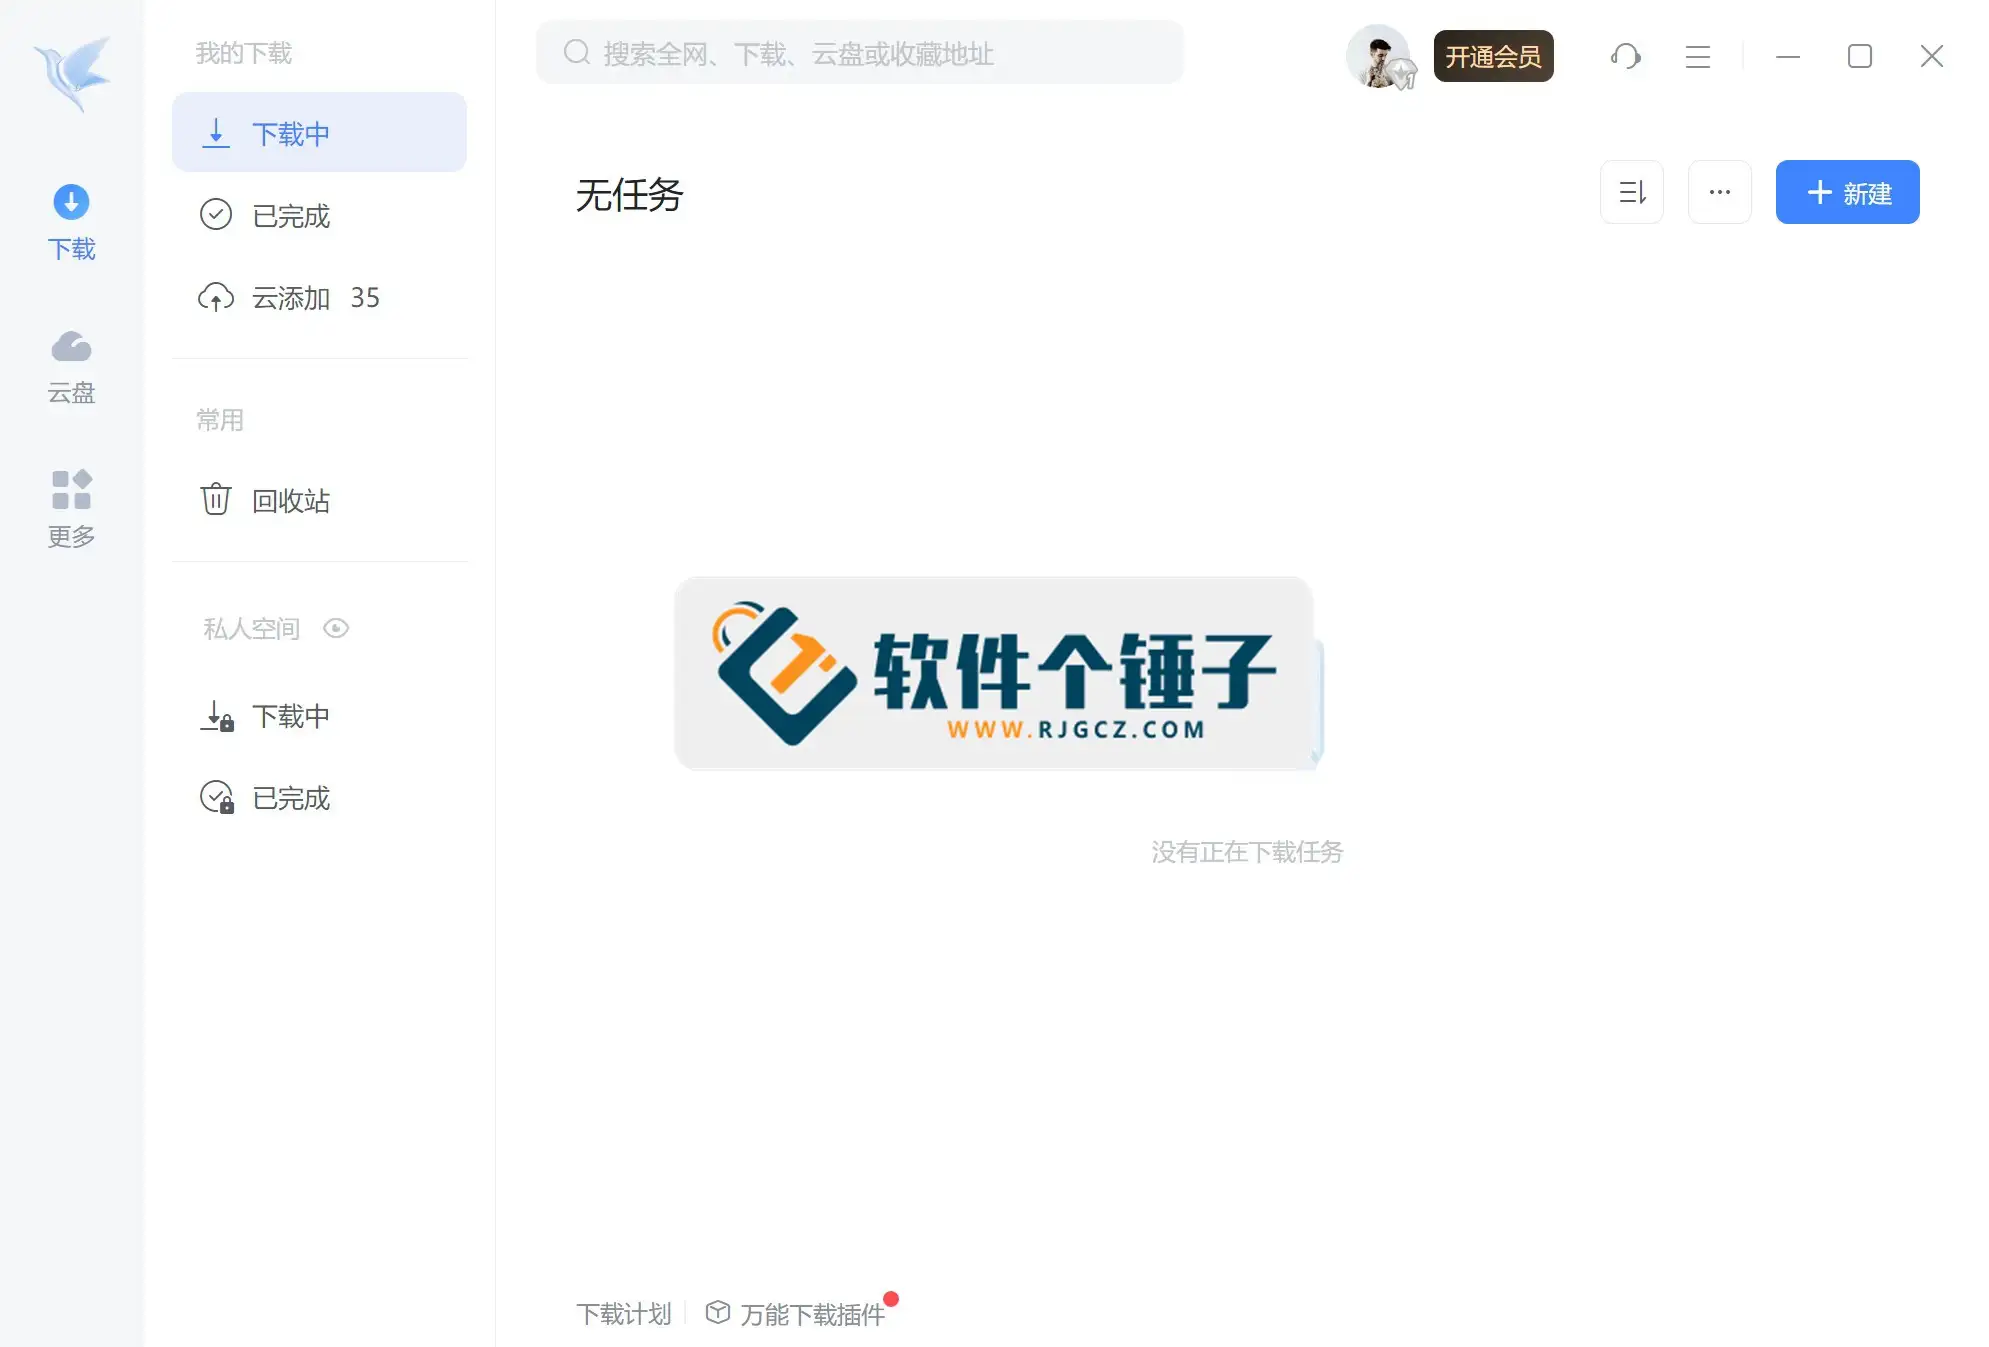The image size is (1989, 1347).
Task: Click the 没有正在下载任务 message
Action: pyautogui.click(x=1247, y=852)
